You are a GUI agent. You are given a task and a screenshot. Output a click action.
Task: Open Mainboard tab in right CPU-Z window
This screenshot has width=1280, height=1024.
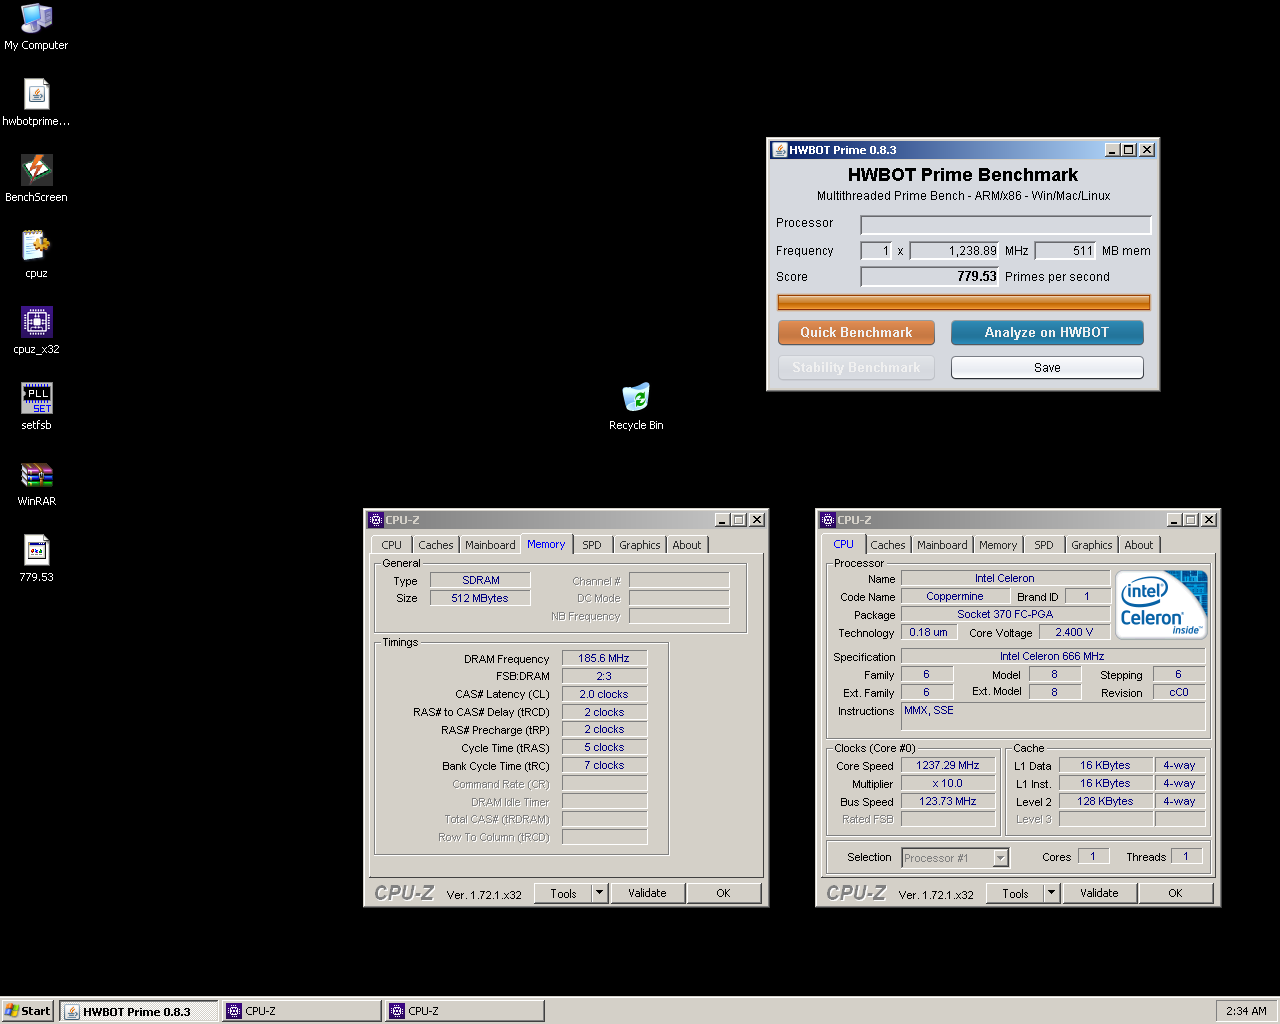tap(942, 545)
